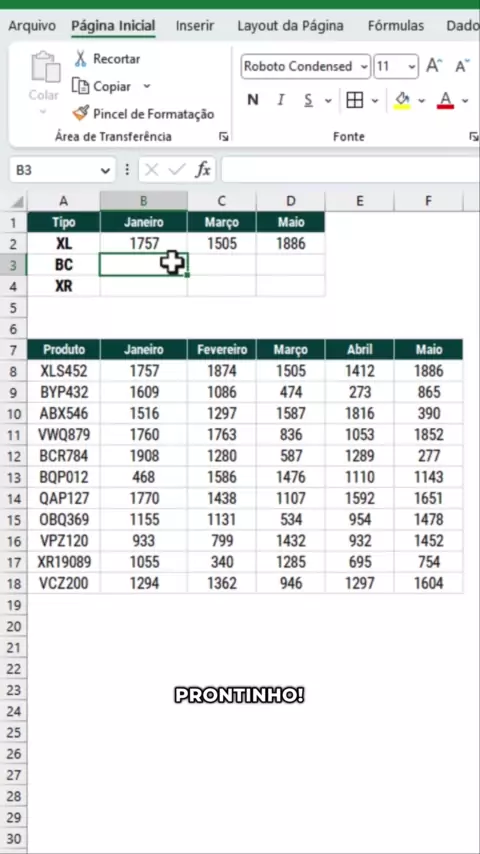Switch to the Fórmulas tab
Viewport: 480px width, 854px height.
[396, 26]
